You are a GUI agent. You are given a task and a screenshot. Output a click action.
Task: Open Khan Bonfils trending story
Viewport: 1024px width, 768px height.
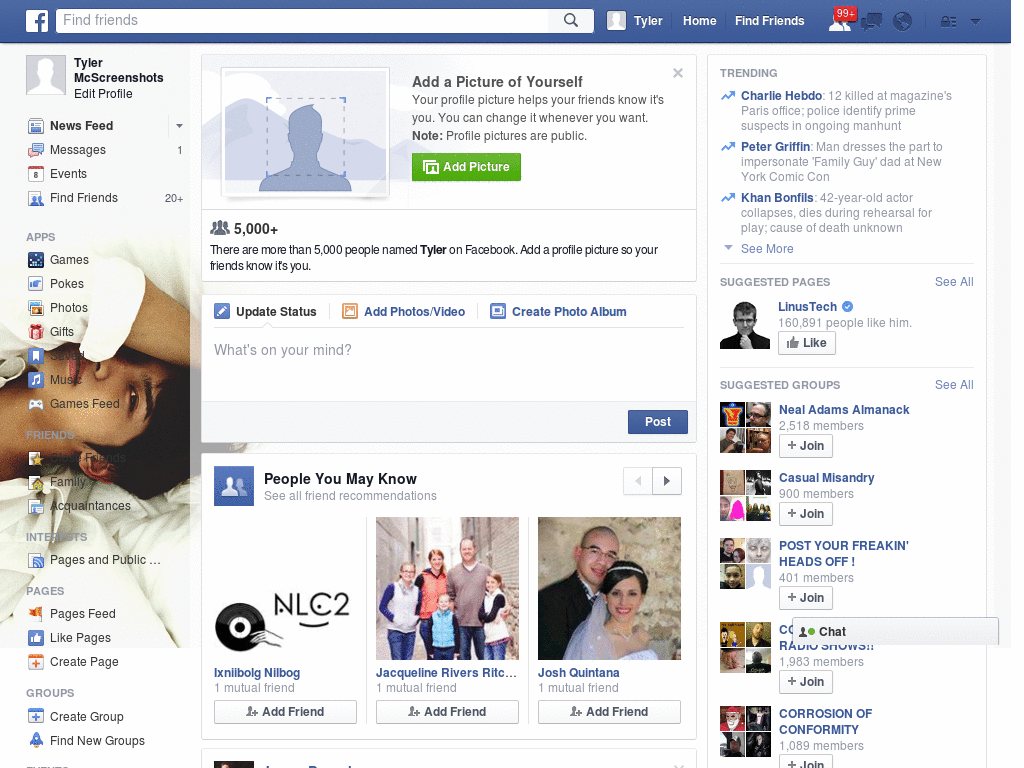776,198
